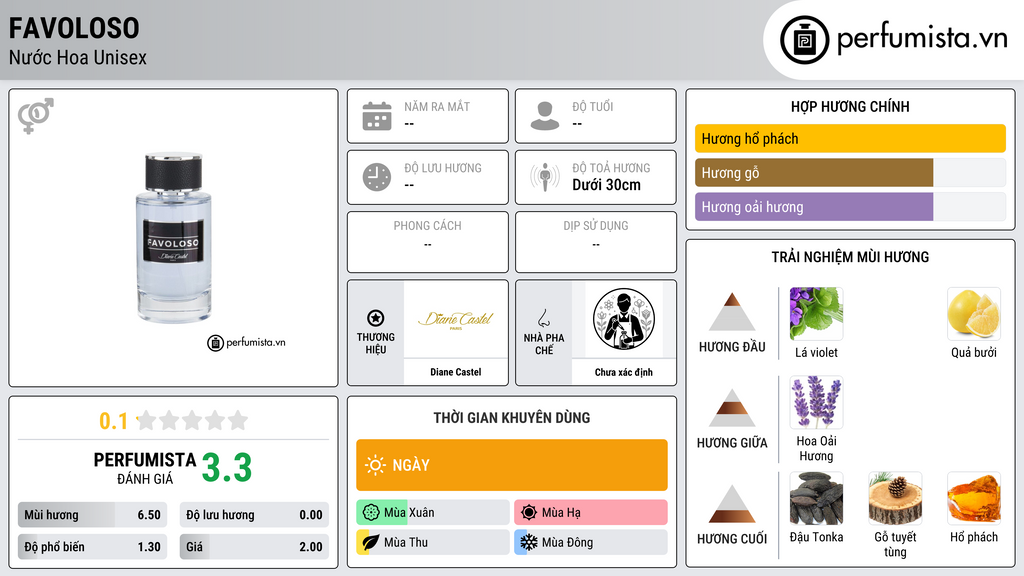This screenshot has height=576, width=1024.
Task: Click the snowflake icon for Mùa Đông
Action: pyautogui.click(x=529, y=542)
